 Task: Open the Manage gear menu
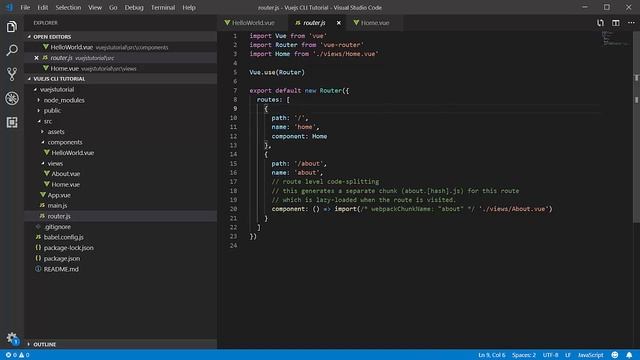(12, 338)
